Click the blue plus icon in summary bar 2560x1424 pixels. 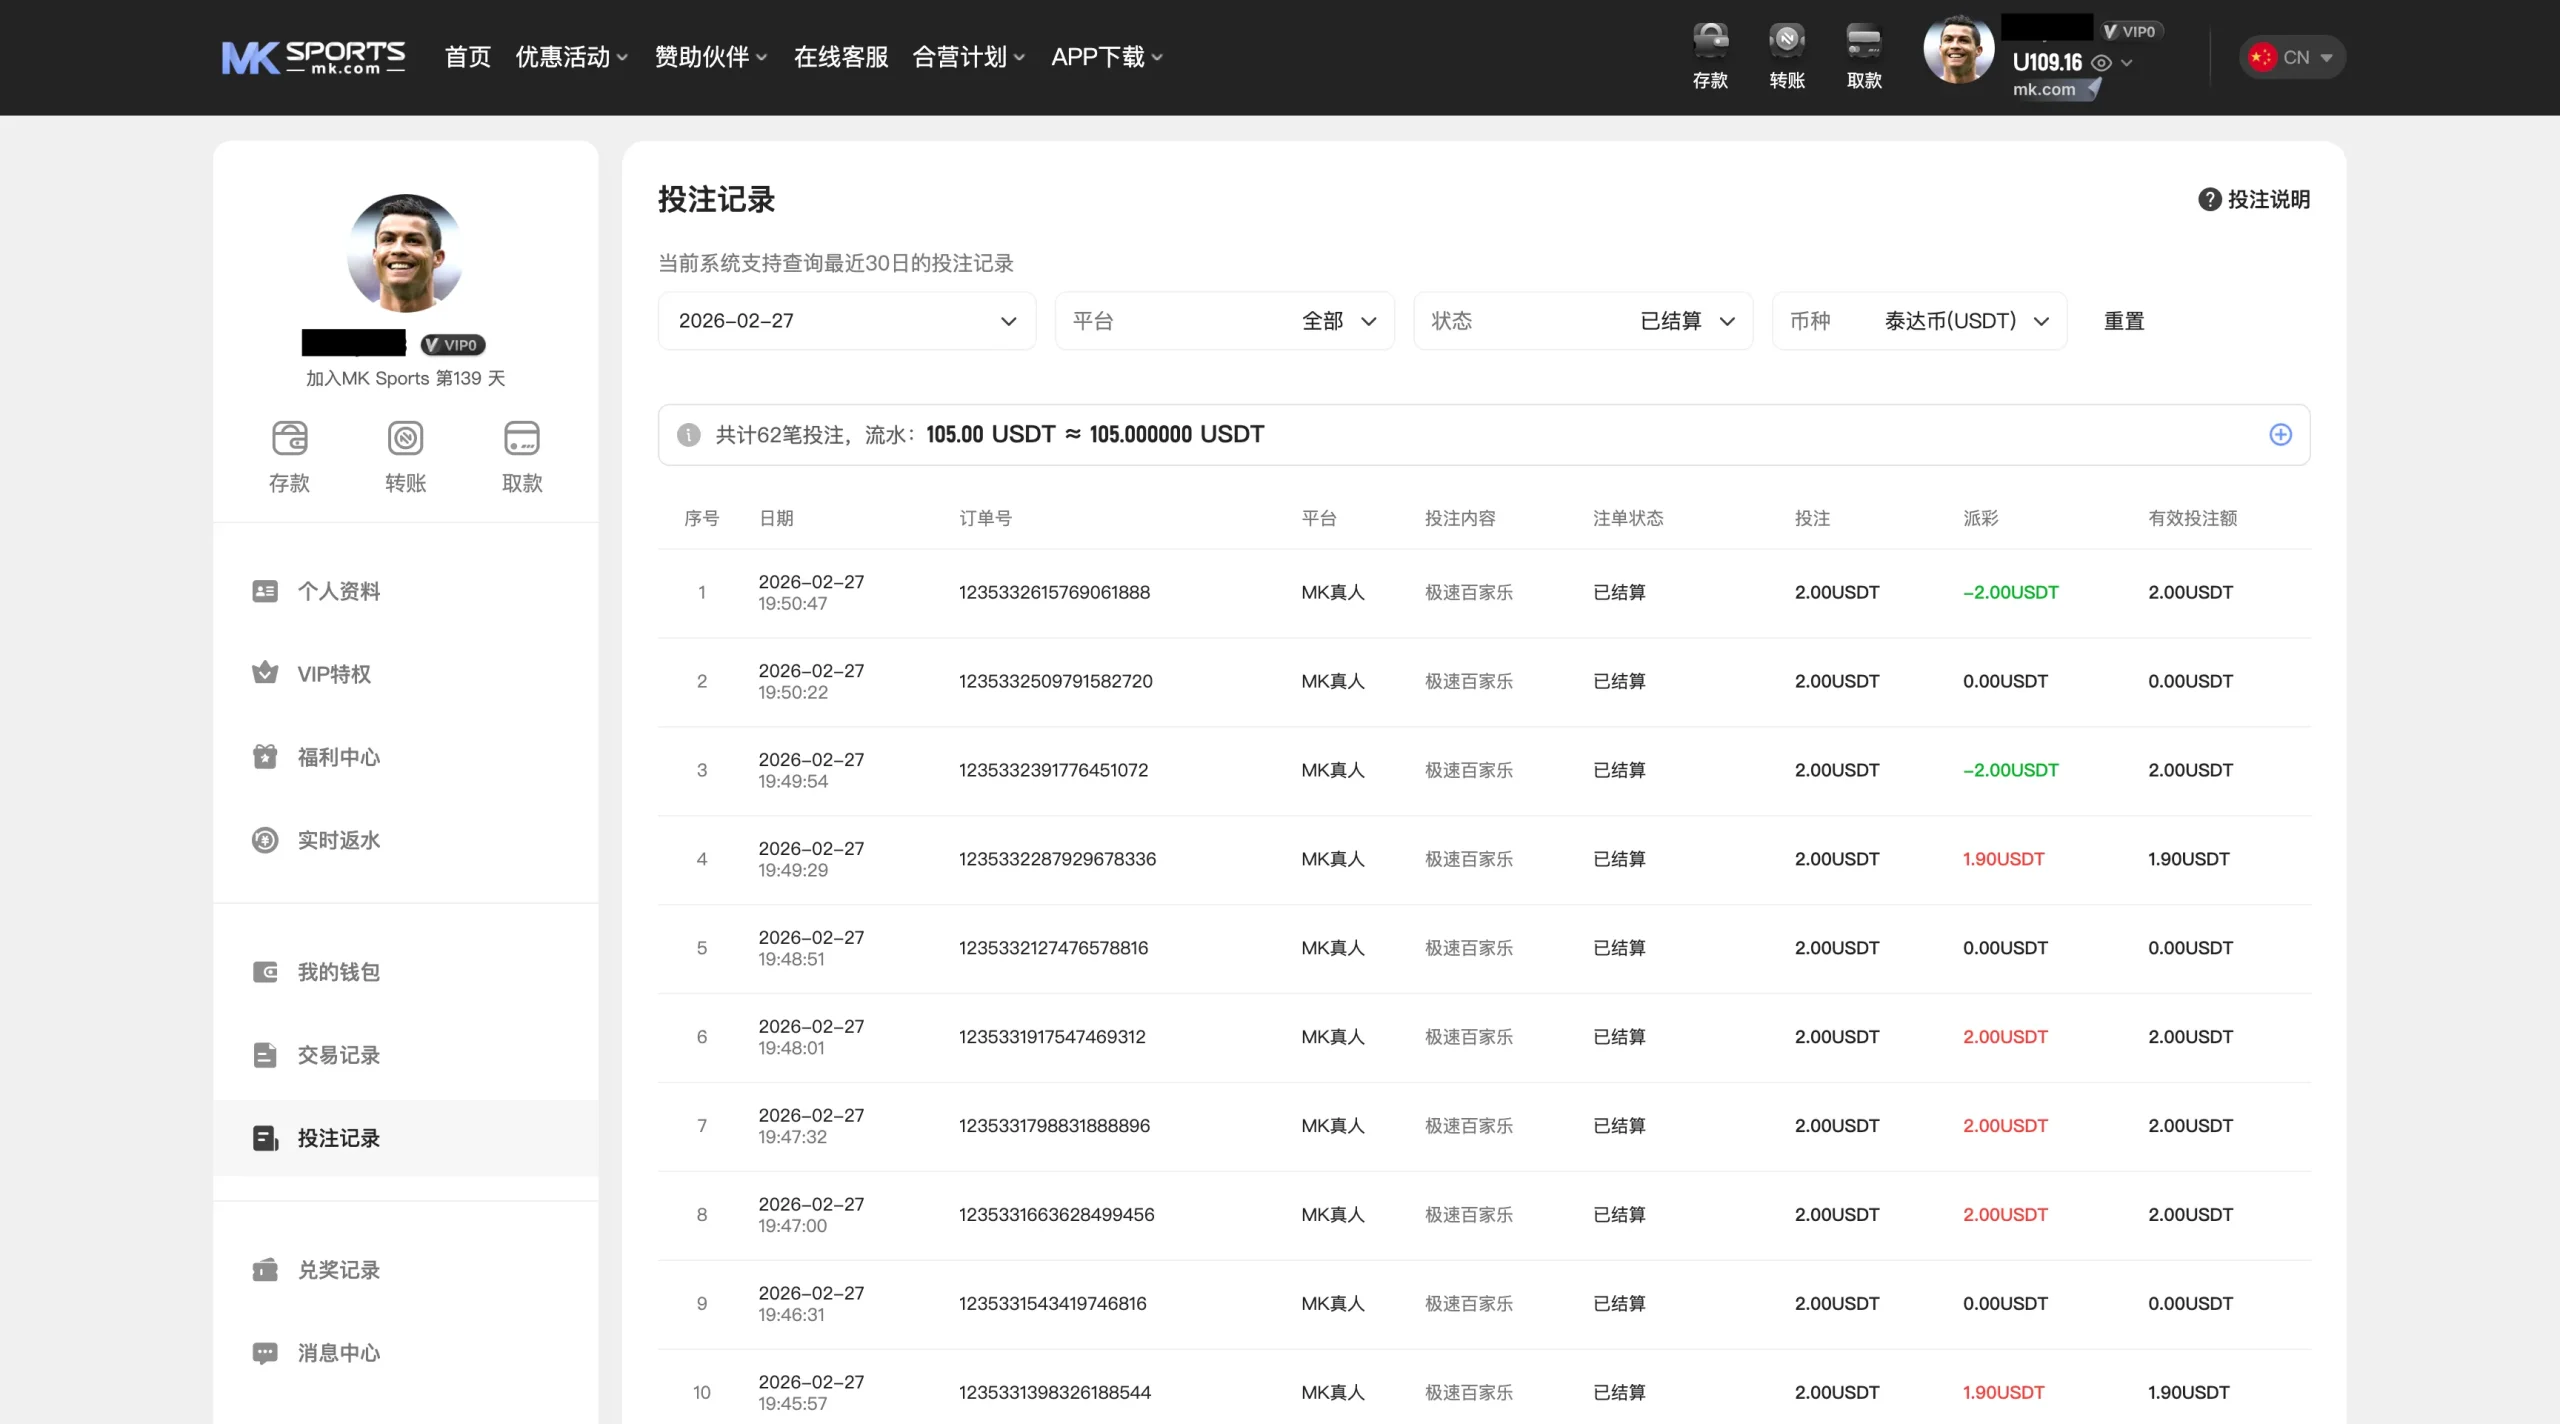[2280, 435]
